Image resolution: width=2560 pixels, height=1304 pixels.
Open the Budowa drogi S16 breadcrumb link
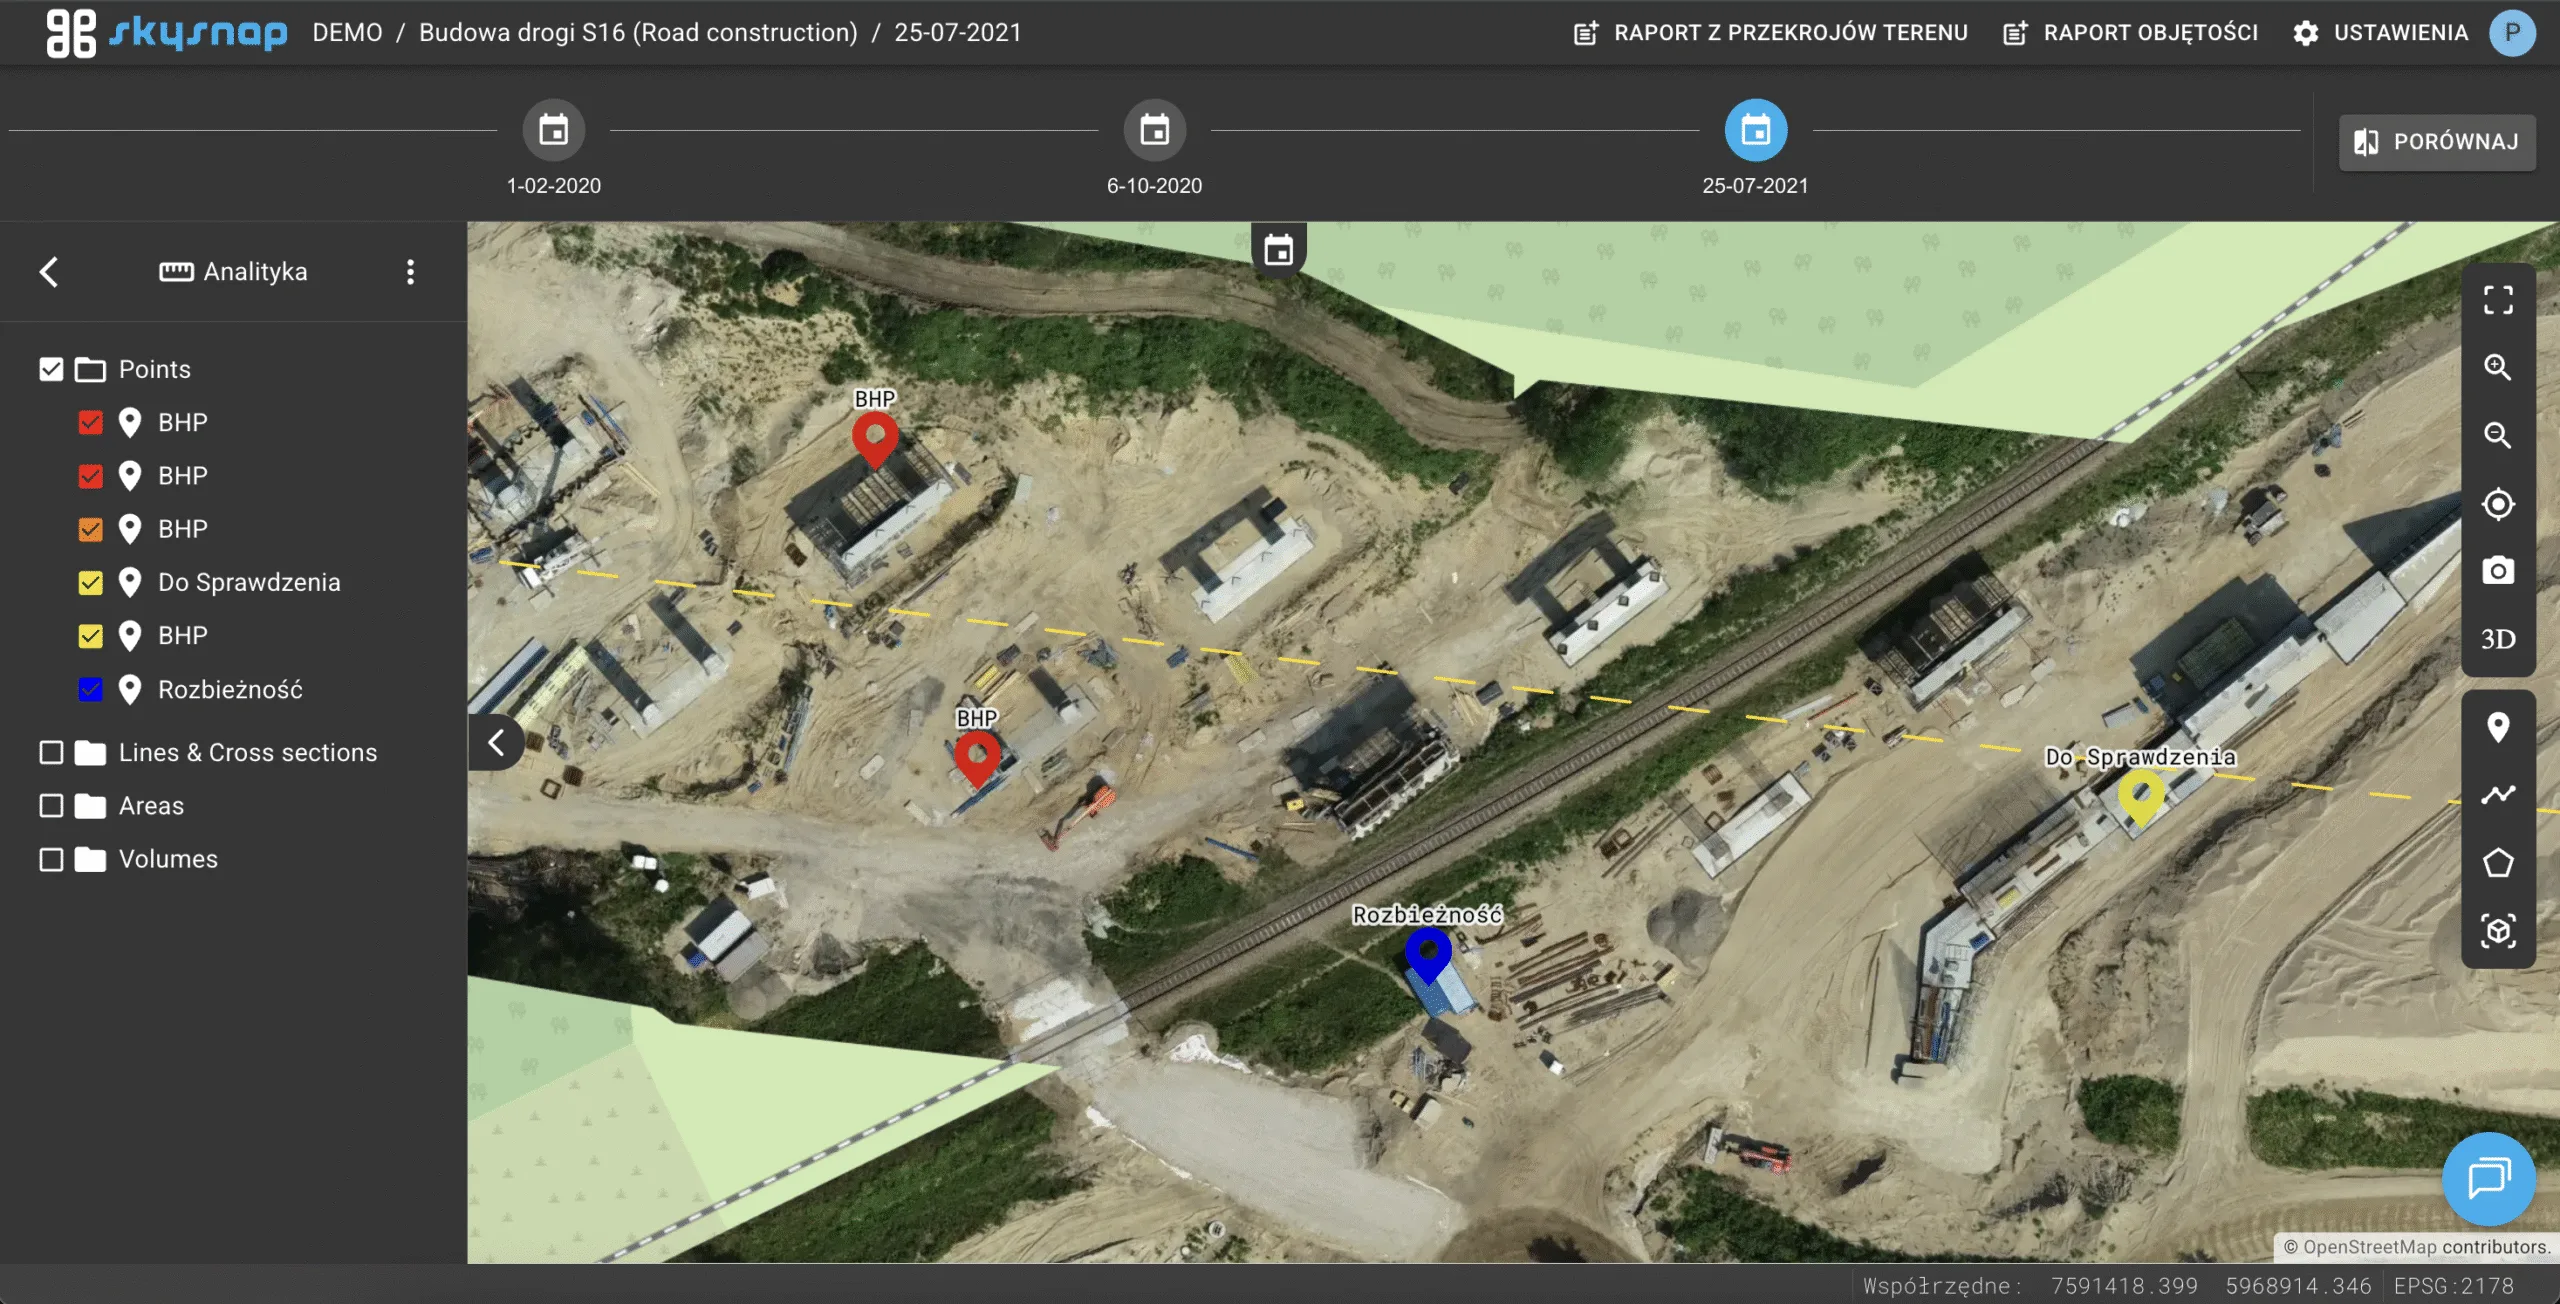click(x=638, y=33)
